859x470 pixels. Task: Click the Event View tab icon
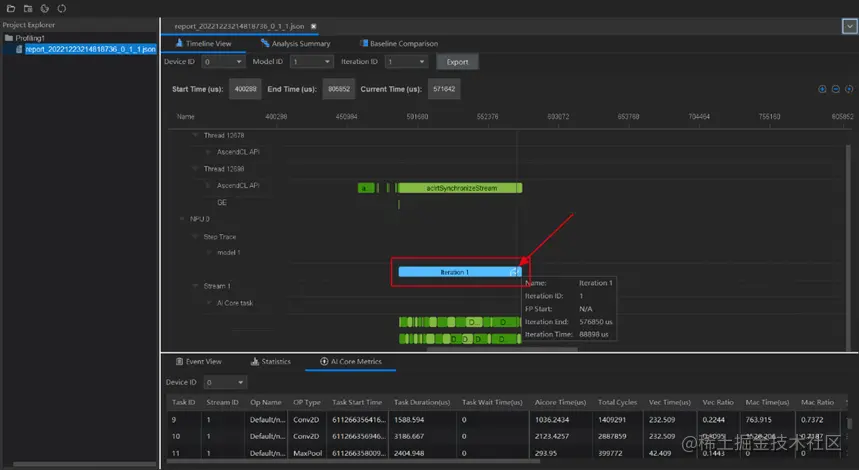point(179,362)
